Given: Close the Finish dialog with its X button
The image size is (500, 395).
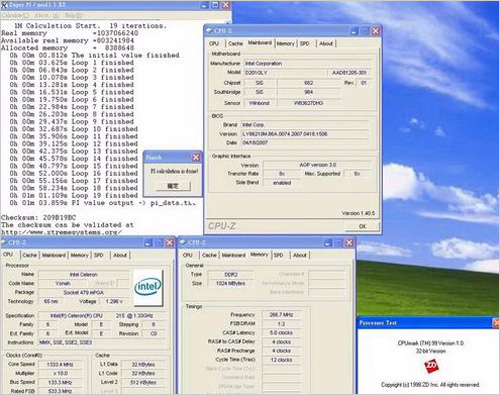Looking at the screenshot, I should coord(196,157).
